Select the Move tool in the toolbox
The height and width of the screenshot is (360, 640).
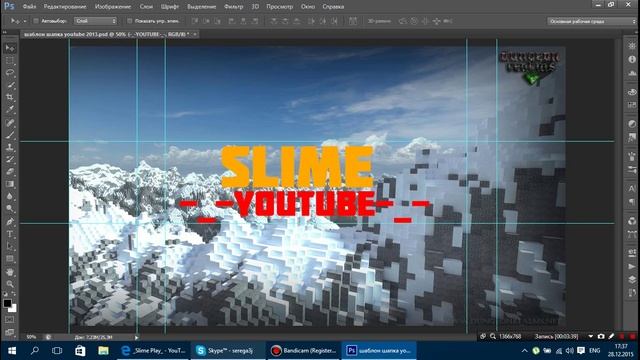click(10, 48)
